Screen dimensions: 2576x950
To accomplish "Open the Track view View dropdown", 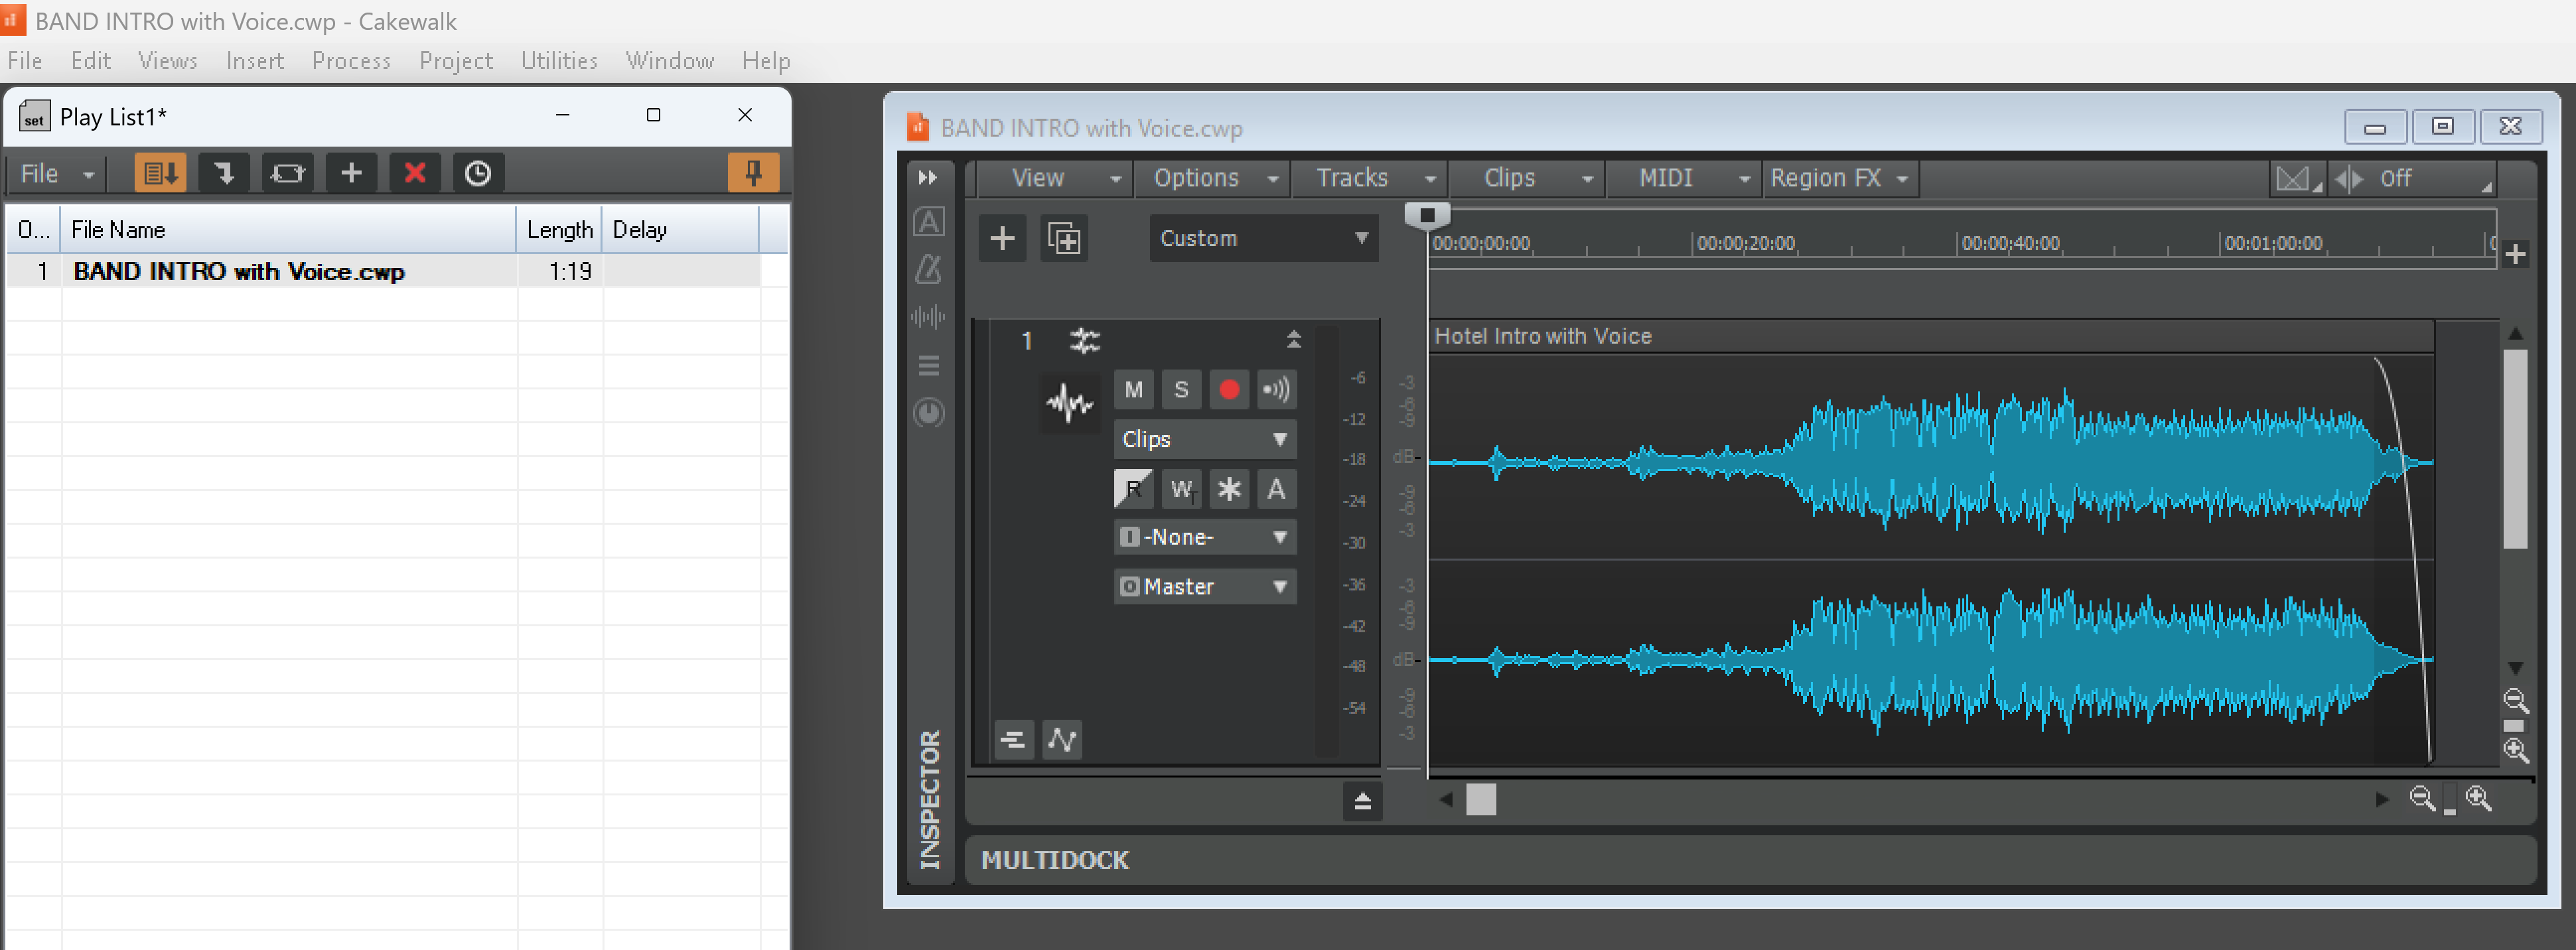I will (1056, 179).
